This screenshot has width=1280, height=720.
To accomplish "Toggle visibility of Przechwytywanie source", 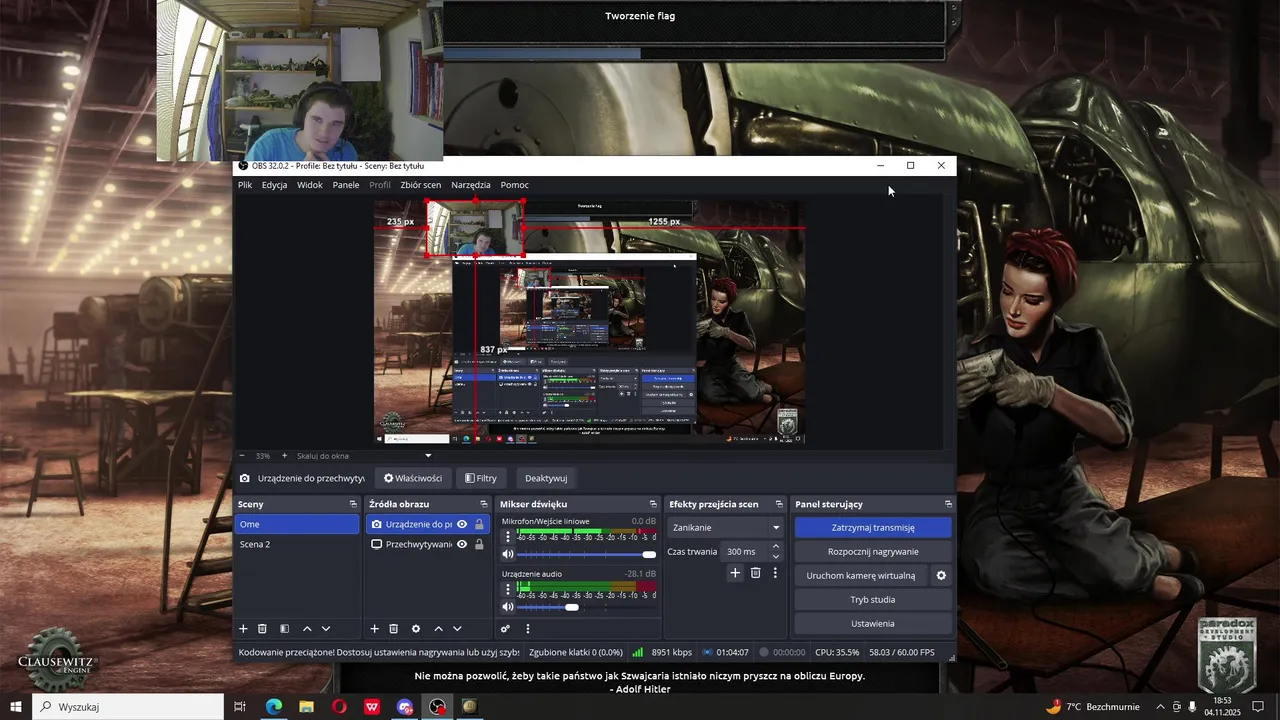I will [x=462, y=544].
